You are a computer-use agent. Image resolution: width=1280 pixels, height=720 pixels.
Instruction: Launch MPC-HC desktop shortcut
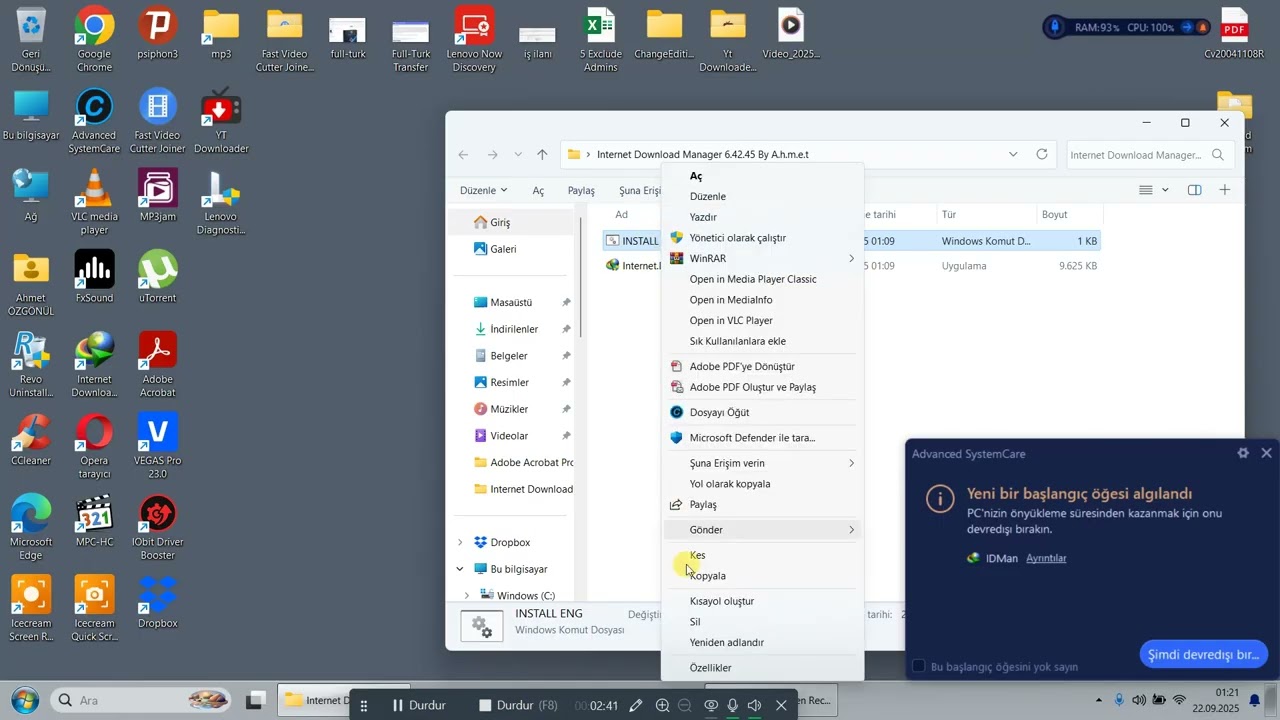tap(94, 522)
